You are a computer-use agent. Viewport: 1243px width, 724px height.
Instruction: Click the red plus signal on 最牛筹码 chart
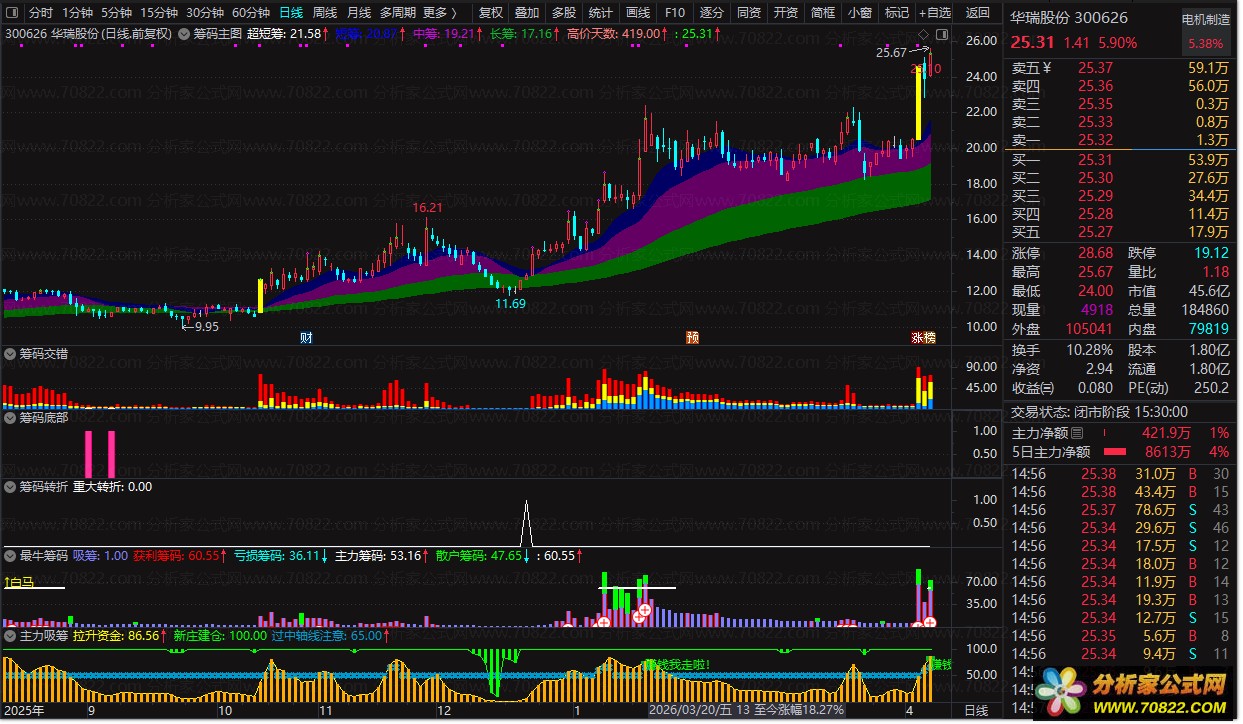pyautogui.click(x=644, y=610)
